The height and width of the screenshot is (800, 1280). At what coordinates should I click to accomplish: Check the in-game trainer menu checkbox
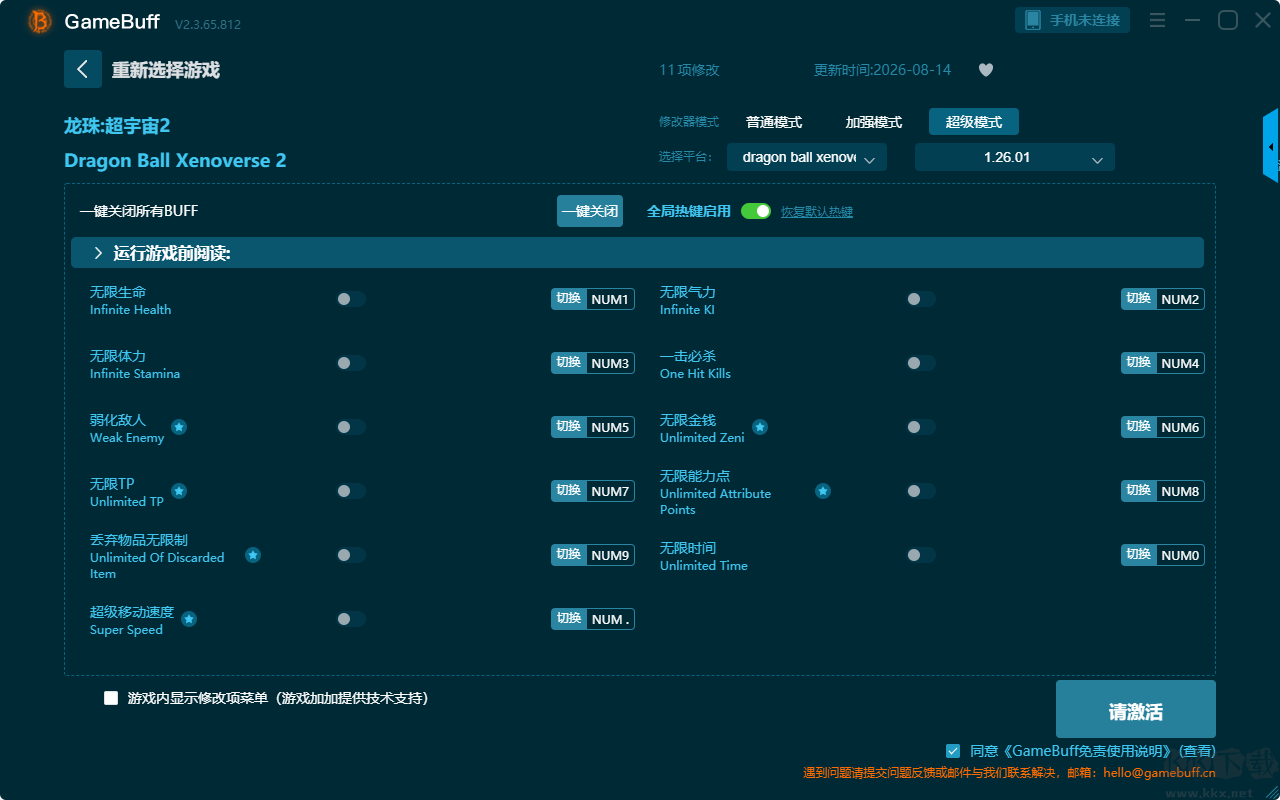(x=111, y=698)
